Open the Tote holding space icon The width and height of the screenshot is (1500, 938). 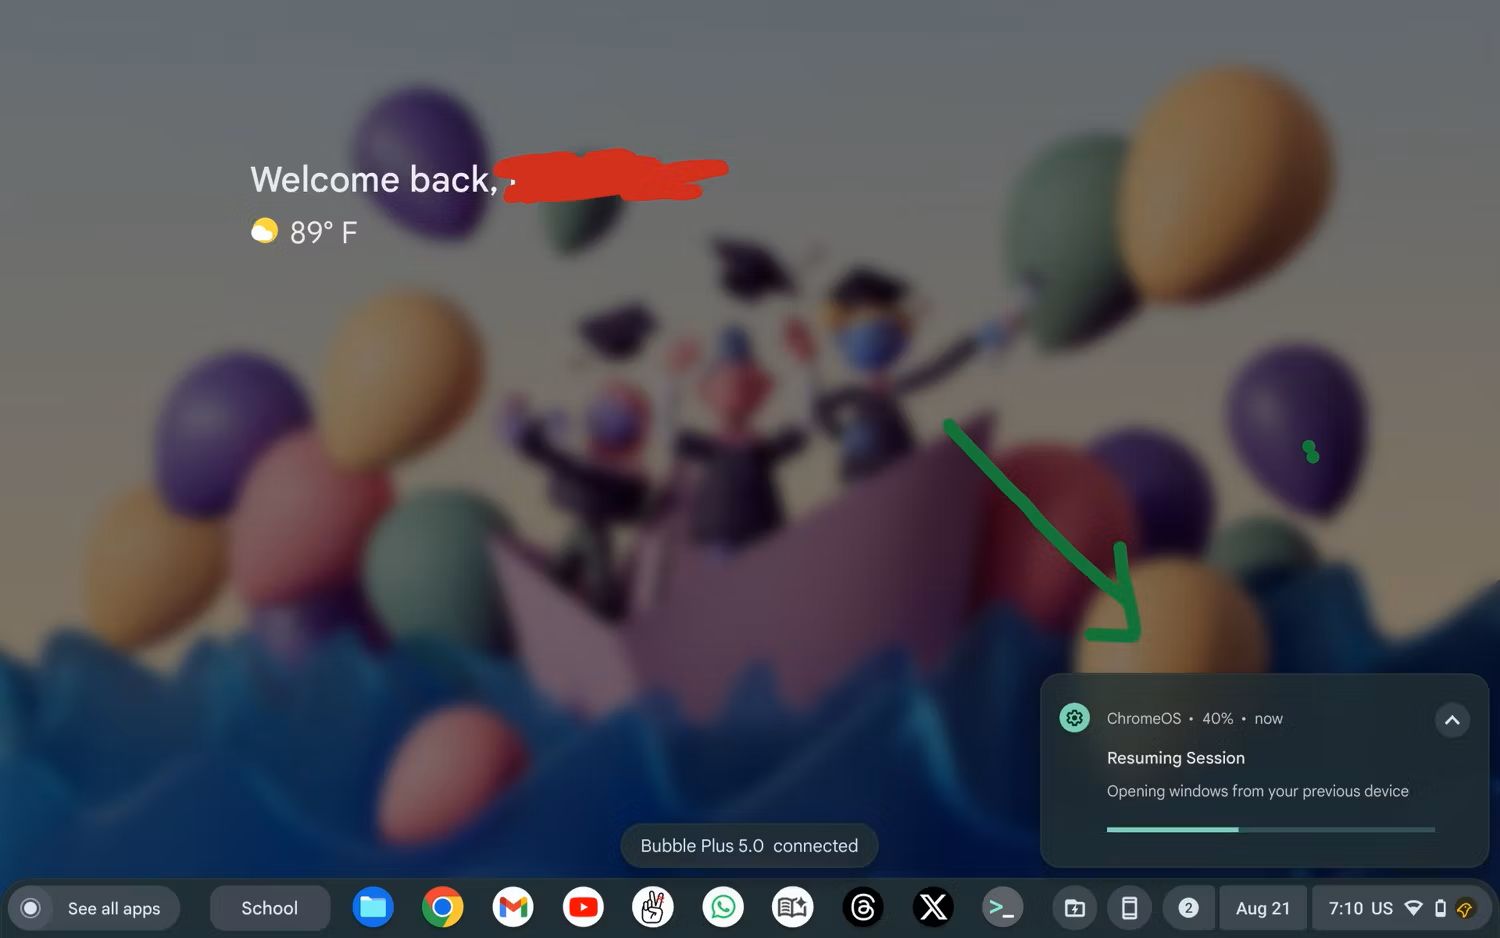pyautogui.click(x=1075, y=908)
